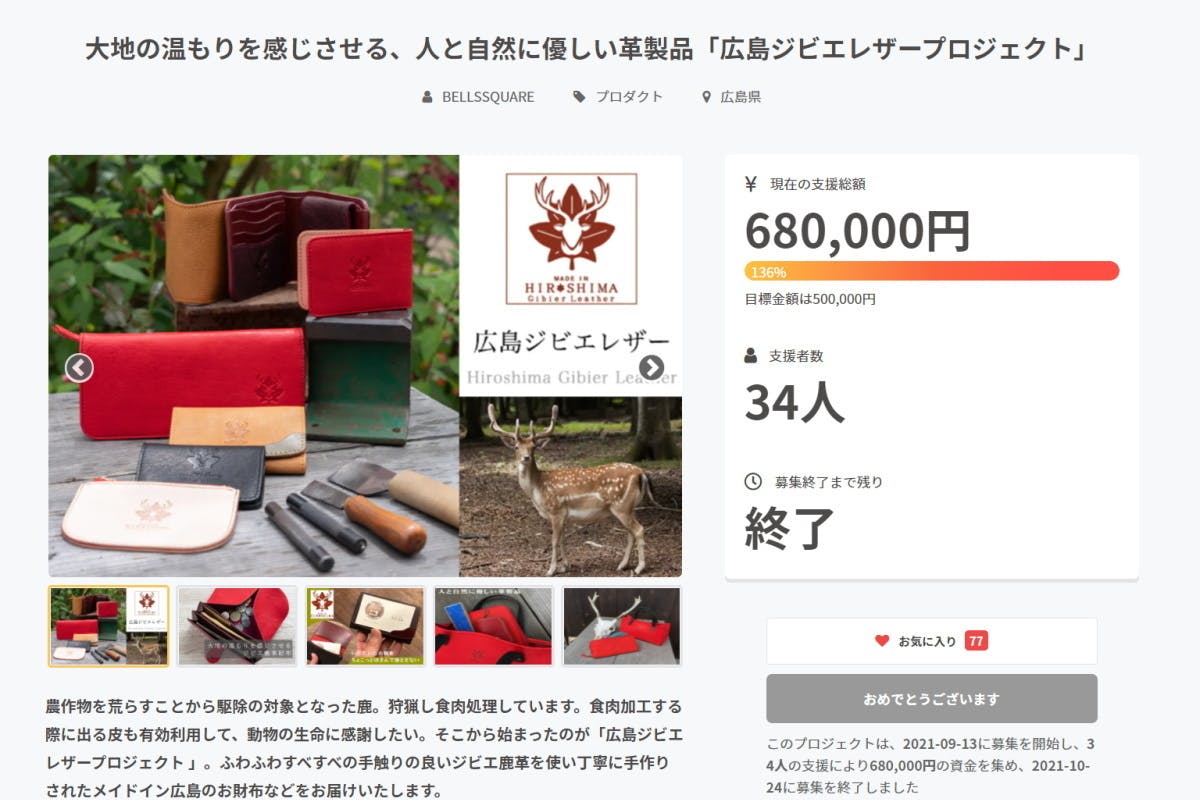Select the first thumbnail with the wallets and deer
Screen dimensions: 1200x800
[109, 626]
